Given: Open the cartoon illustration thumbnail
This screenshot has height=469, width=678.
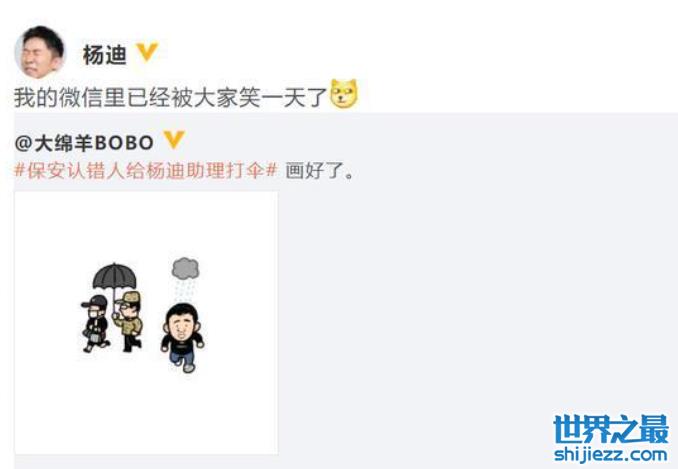Looking at the screenshot, I should [x=146, y=323].
